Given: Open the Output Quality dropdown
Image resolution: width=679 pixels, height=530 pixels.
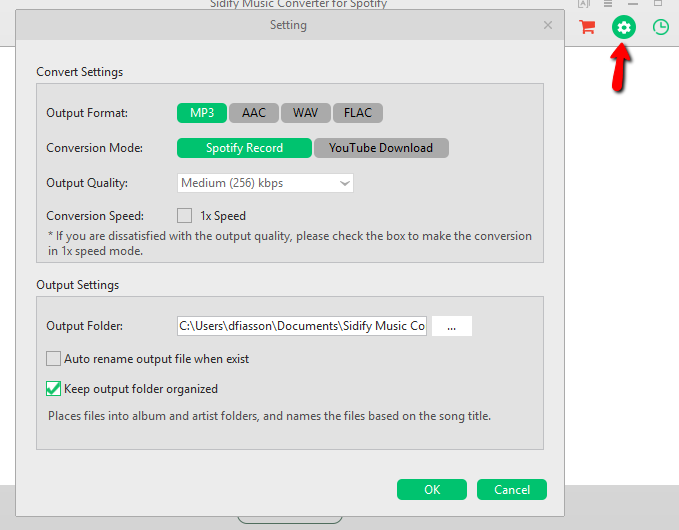Looking at the screenshot, I should pyautogui.click(x=265, y=183).
